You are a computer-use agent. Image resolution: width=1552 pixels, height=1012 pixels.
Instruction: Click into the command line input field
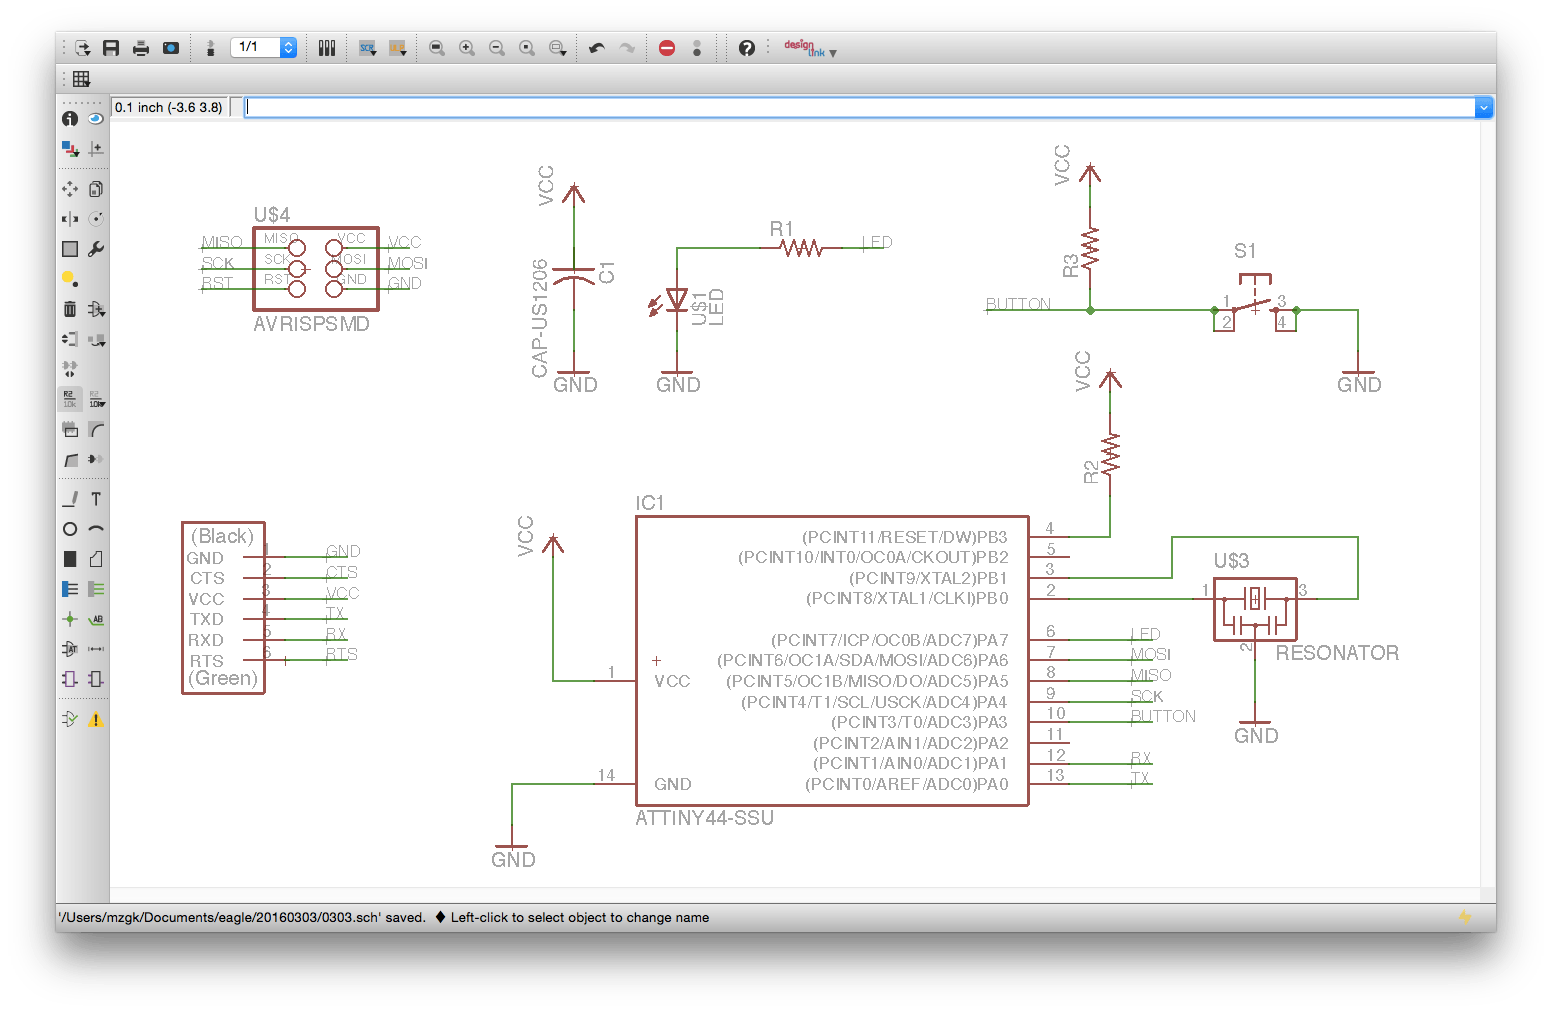860,107
